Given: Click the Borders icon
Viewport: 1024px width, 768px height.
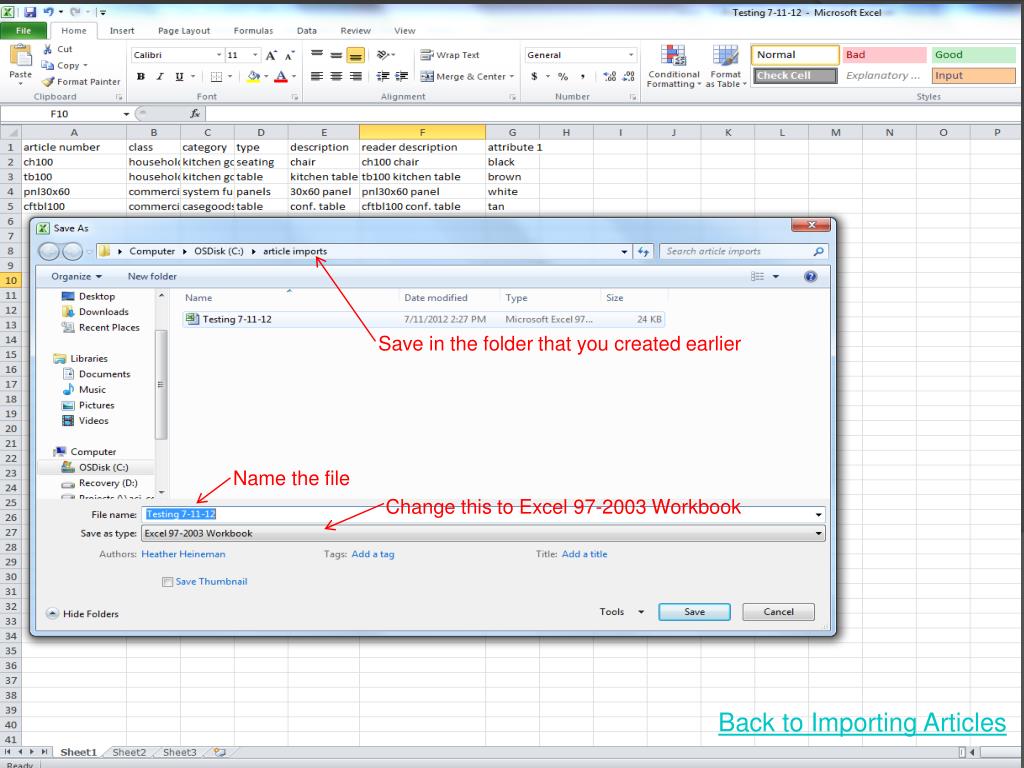Looking at the screenshot, I should pos(216,76).
